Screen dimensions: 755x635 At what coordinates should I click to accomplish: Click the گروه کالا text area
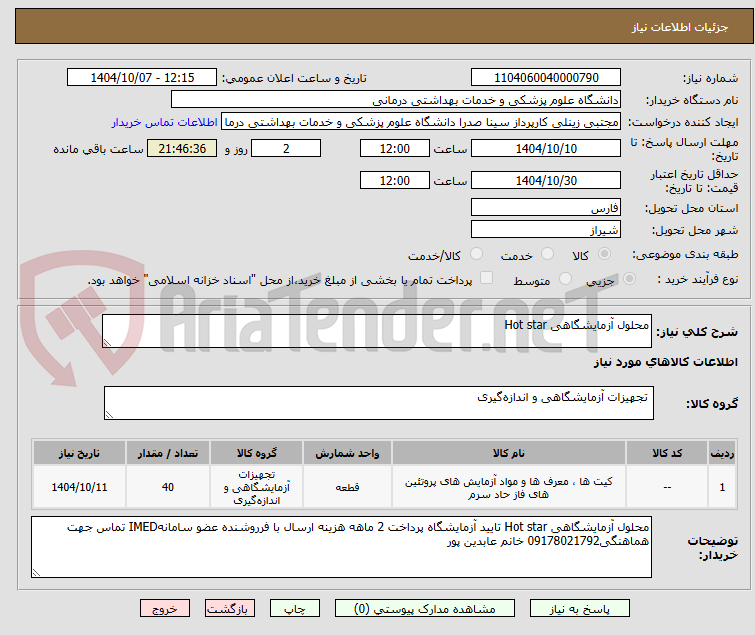378,403
